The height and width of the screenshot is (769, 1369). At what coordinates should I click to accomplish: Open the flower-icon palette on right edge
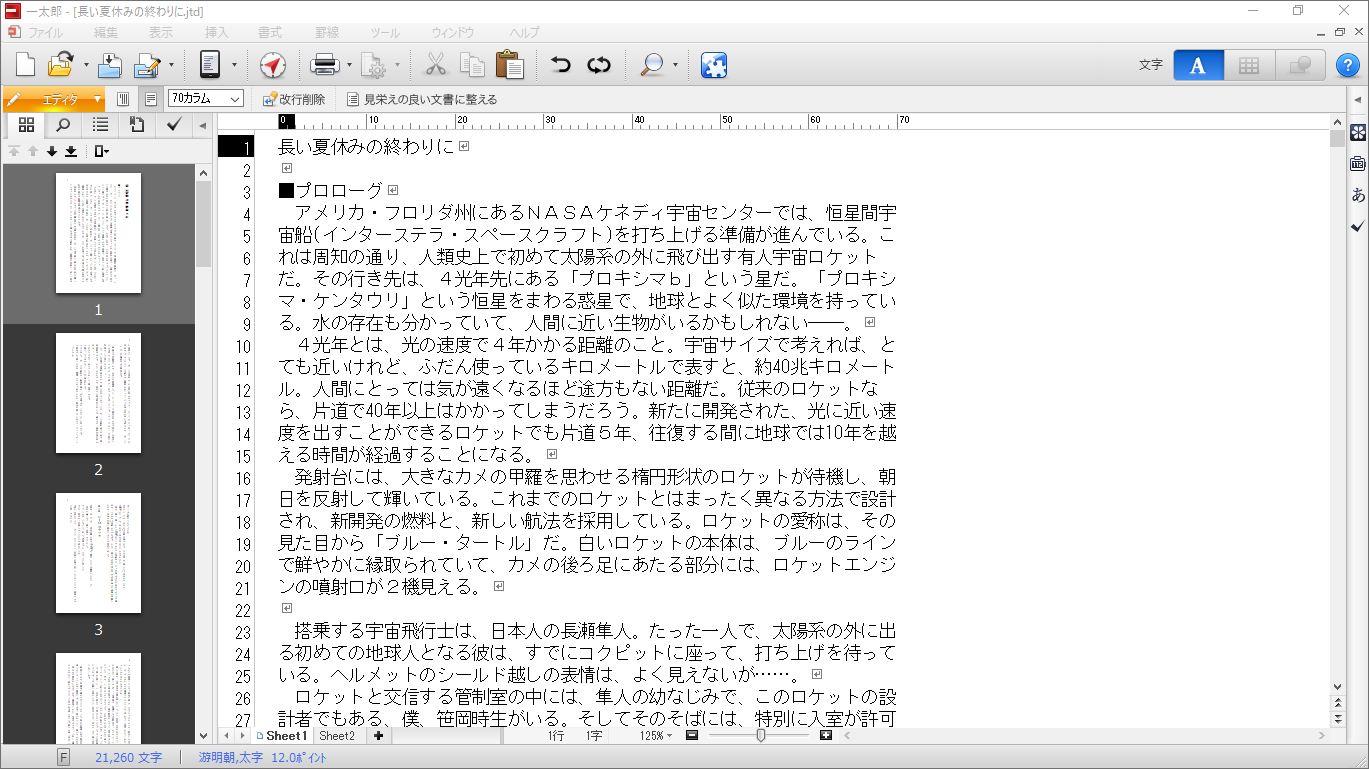coord(1358,132)
